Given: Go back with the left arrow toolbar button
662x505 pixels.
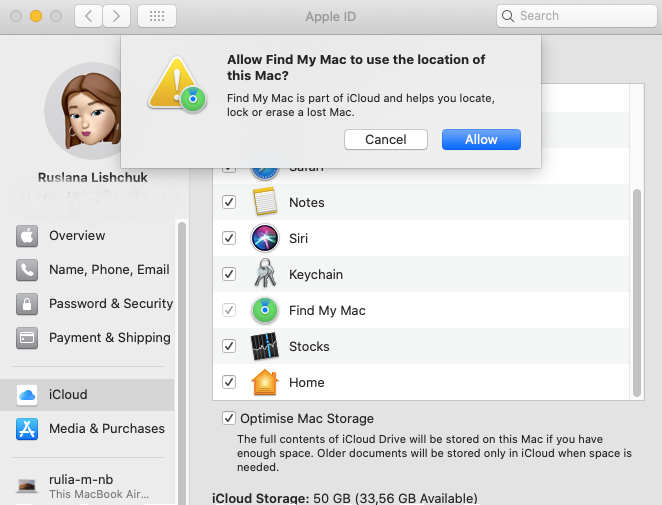Looking at the screenshot, I should point(88,16).
